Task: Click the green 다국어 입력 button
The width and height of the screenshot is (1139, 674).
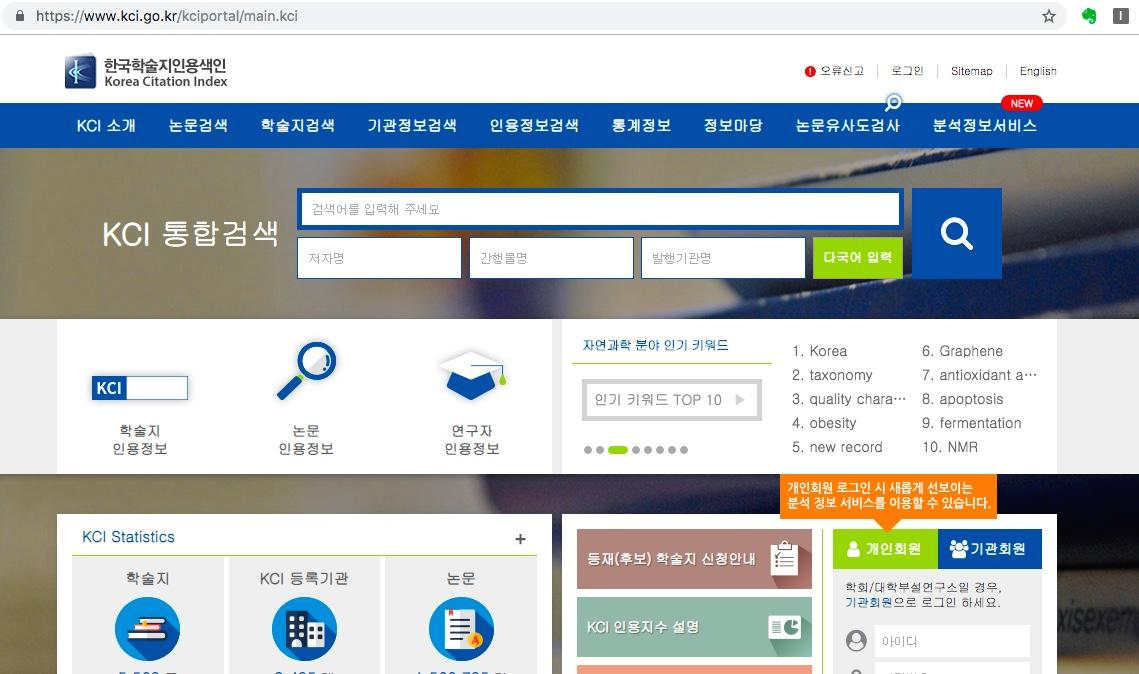Action: click(x=858, y=258)
